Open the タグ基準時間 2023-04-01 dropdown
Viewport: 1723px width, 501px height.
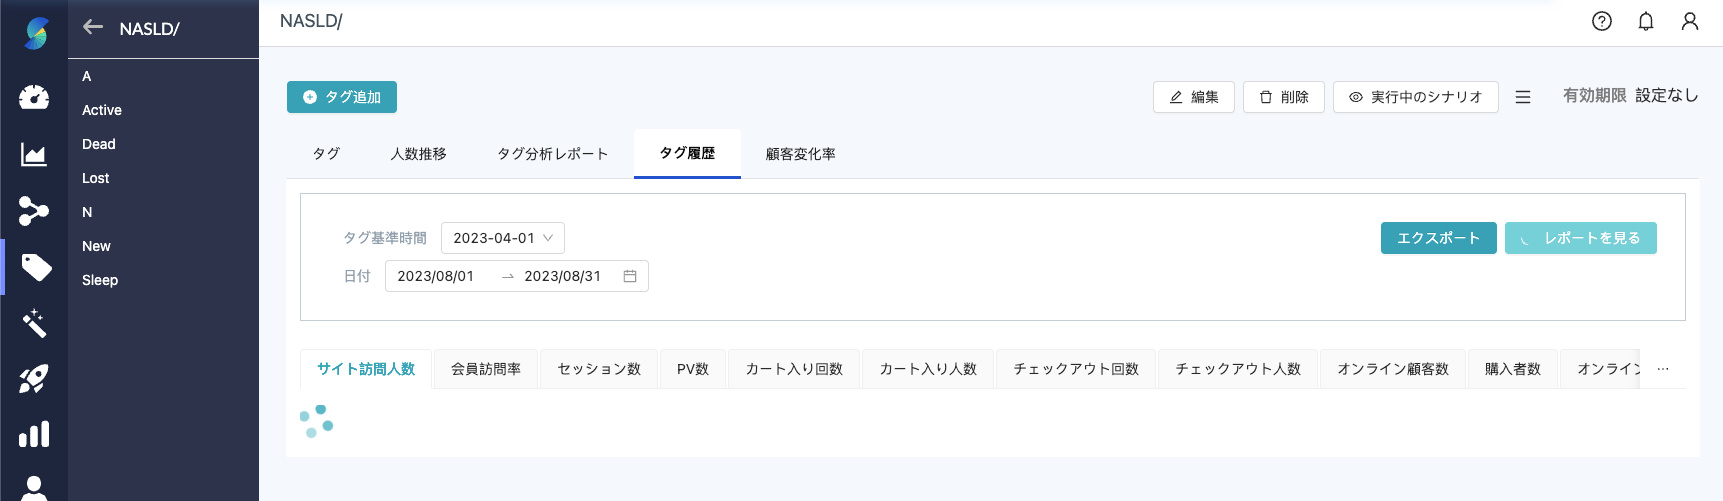pos(503,238)
